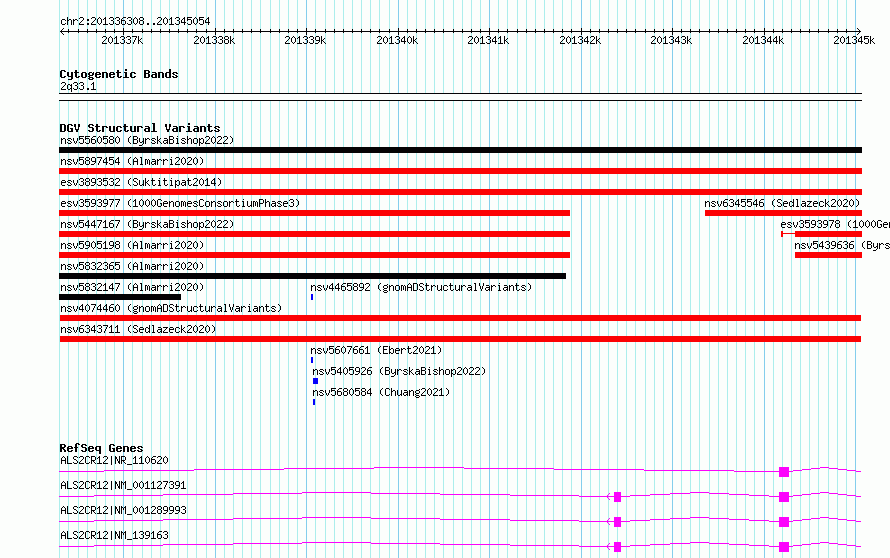Viewport: 890px width, 558px height.
Task: Select NM_139163 exon near 201342k
Action: (618, 547)
